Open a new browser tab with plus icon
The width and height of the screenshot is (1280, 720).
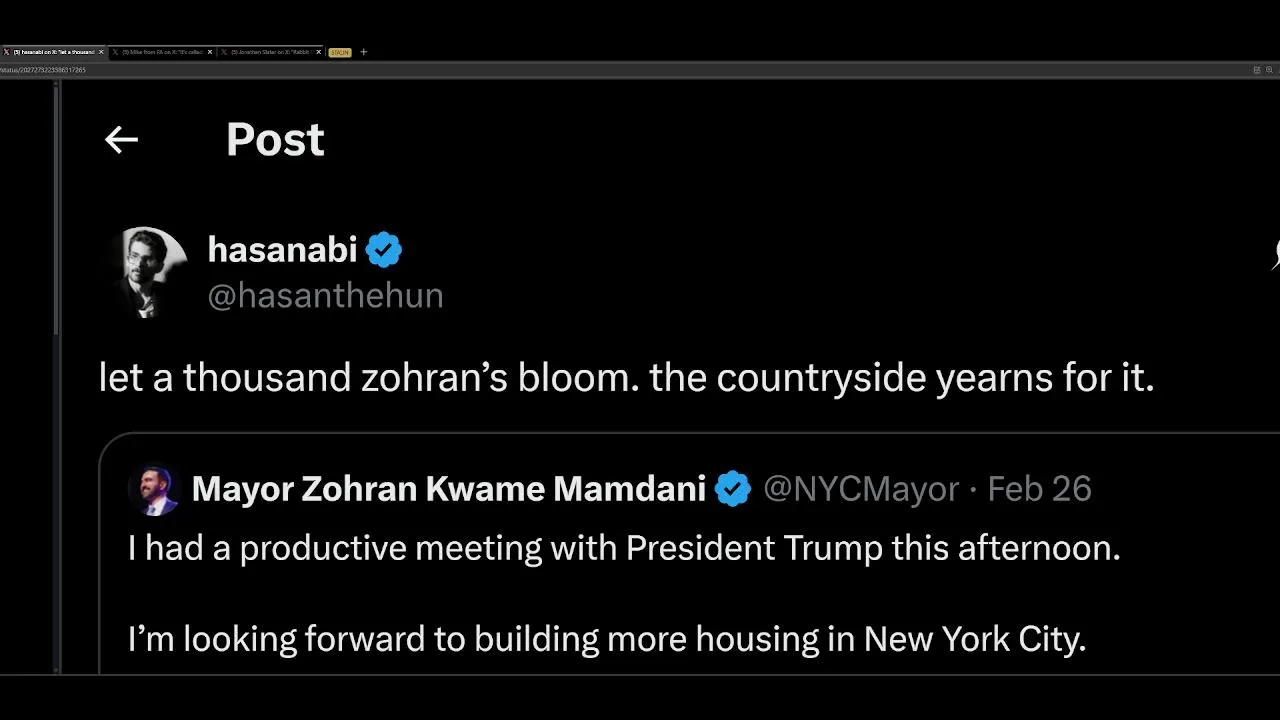pyautogui.click(x=363, y=52)
